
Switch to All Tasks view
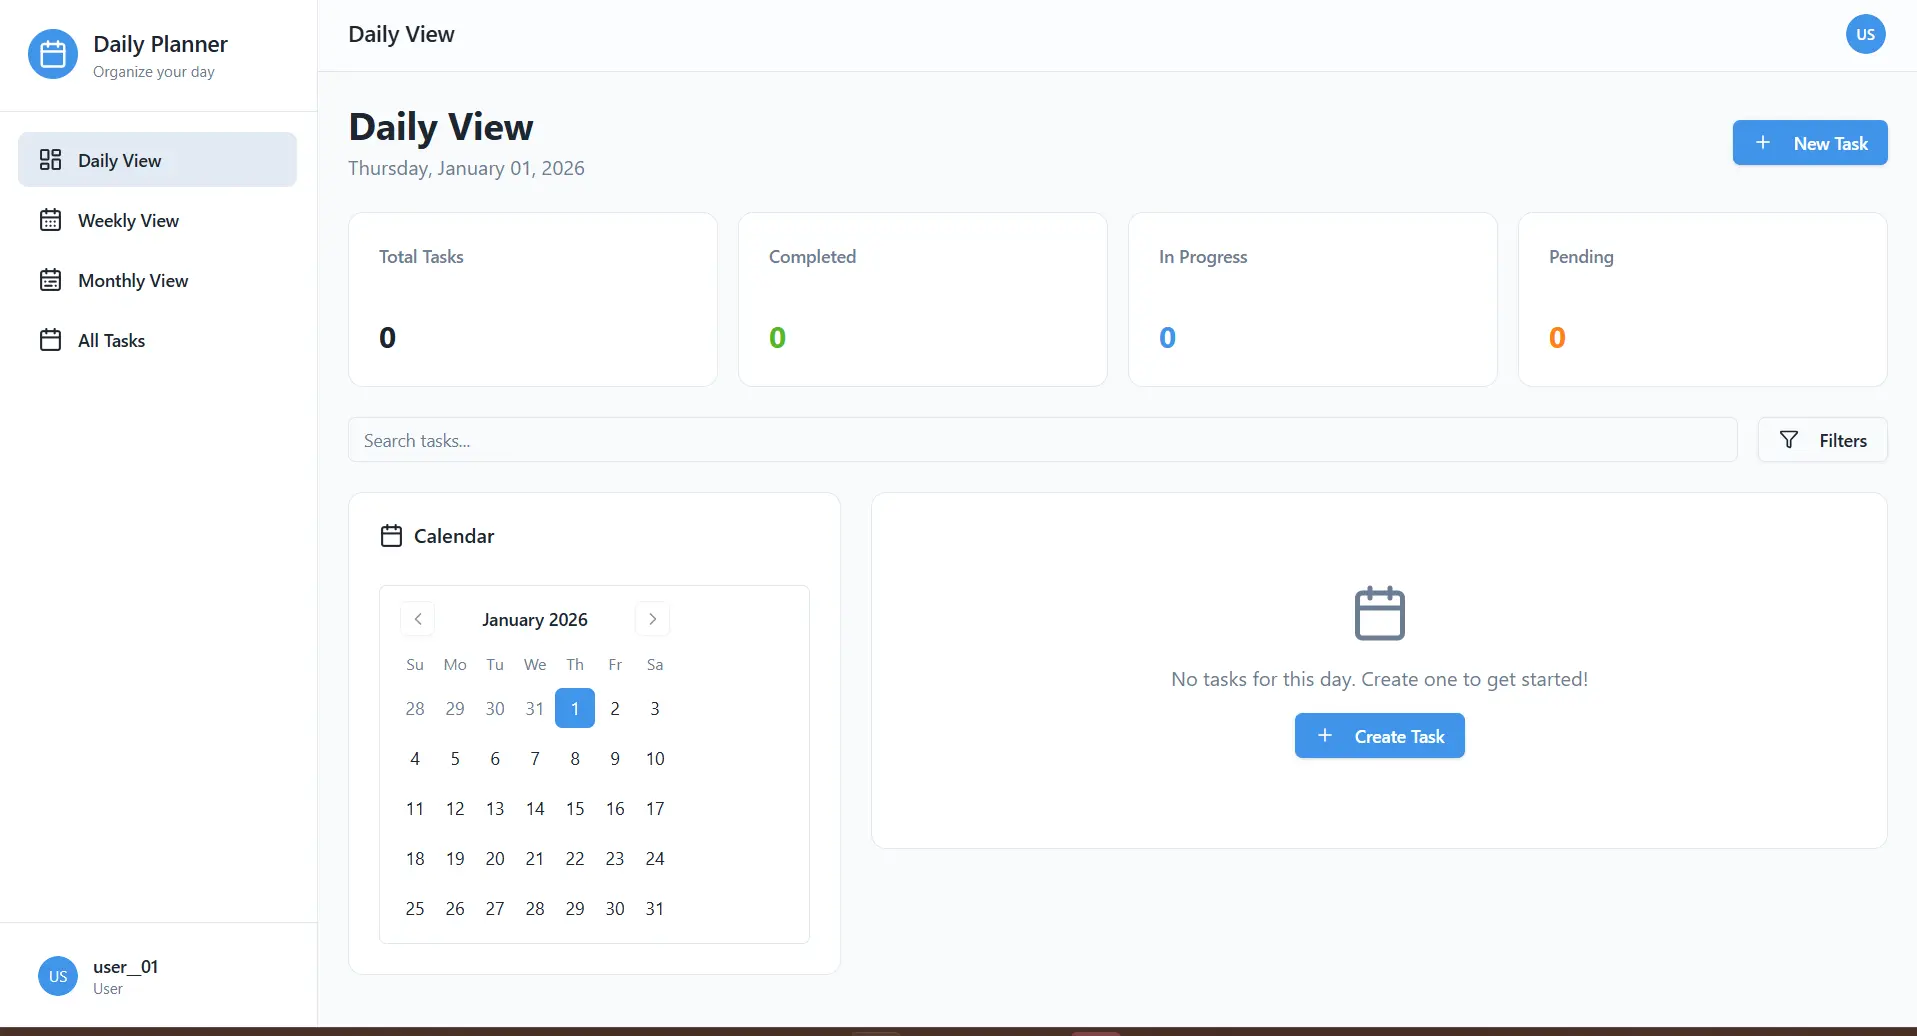pyautogui.click(x=112, y=340)
